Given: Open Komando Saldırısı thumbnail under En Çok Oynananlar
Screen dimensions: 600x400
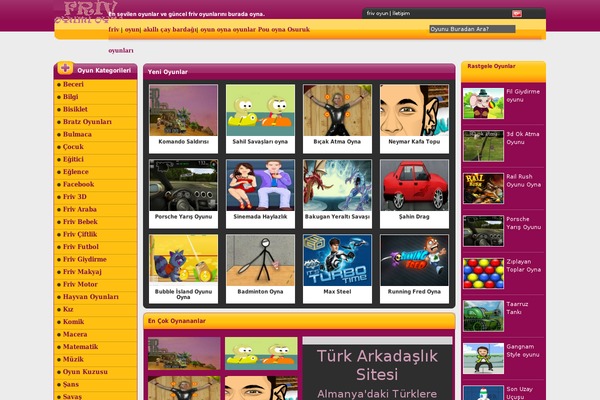Looking at the screenshot, I should click(184, 354).
